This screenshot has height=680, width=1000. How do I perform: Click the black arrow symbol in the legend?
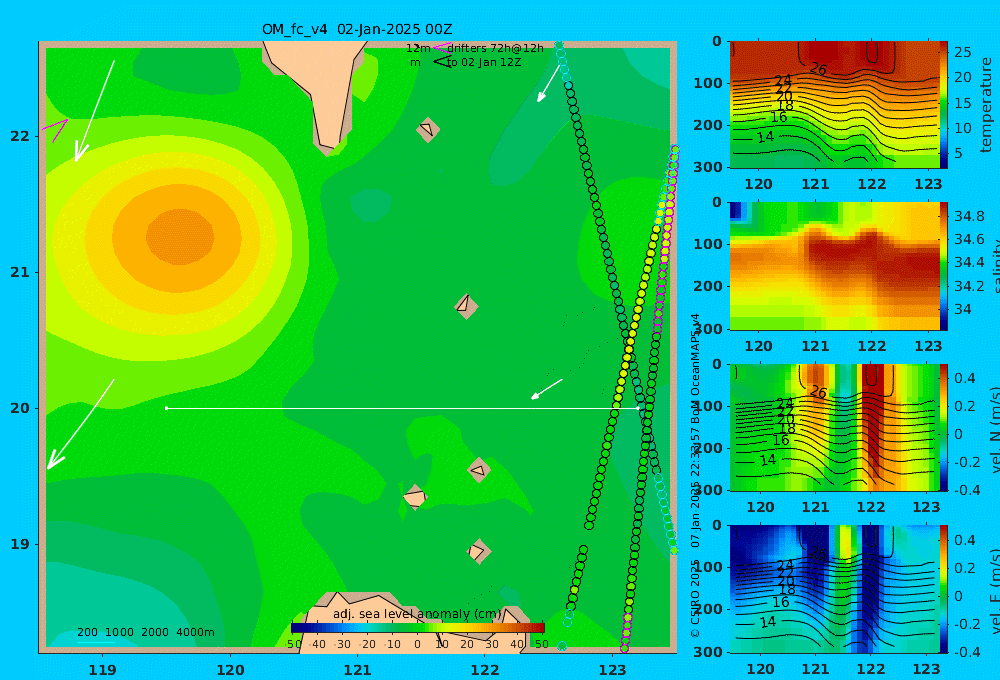click(x=442, y=62)
